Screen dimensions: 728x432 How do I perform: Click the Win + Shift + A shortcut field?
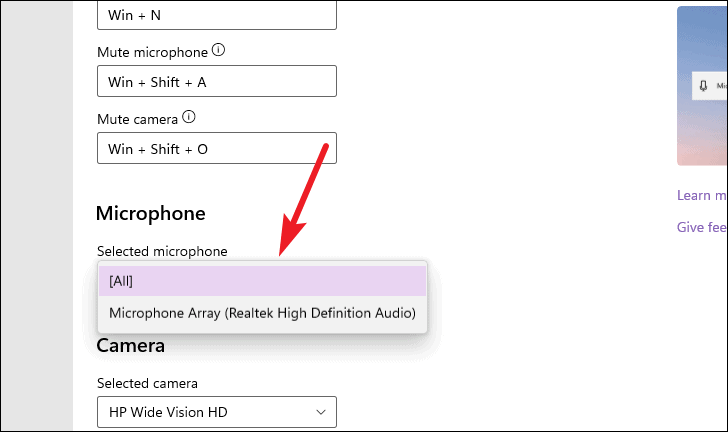click(x=217, y=81)
